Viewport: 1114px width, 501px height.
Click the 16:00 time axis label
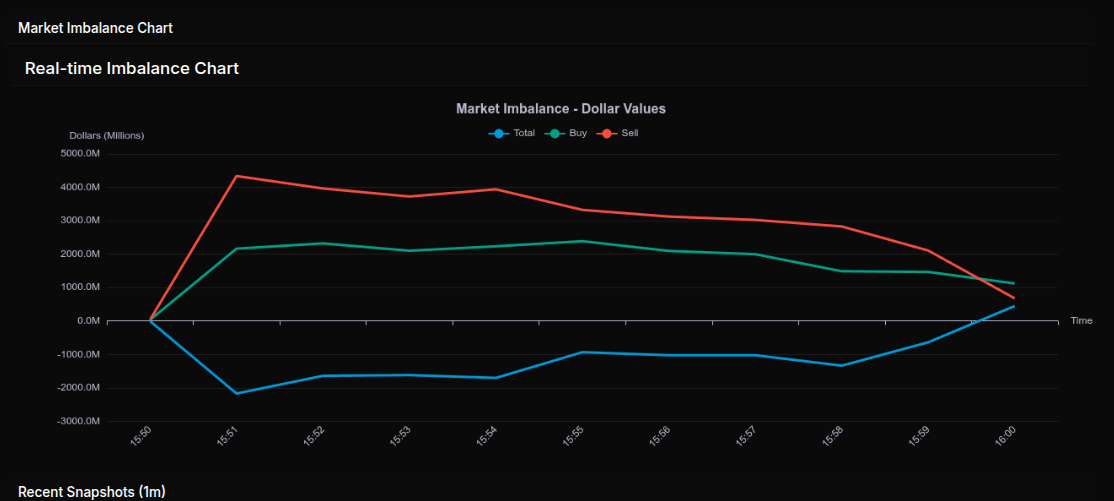(1005, 437)
